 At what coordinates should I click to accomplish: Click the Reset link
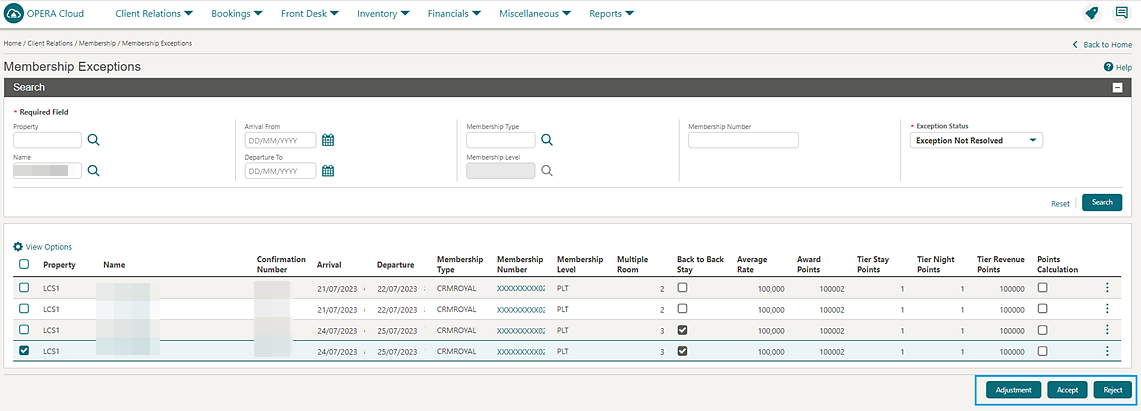coord(1060,203)
